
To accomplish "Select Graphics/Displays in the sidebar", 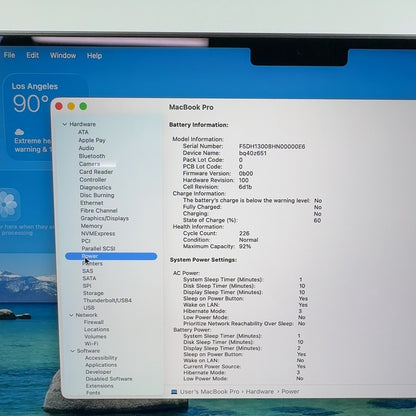I will tap(105, 218).
